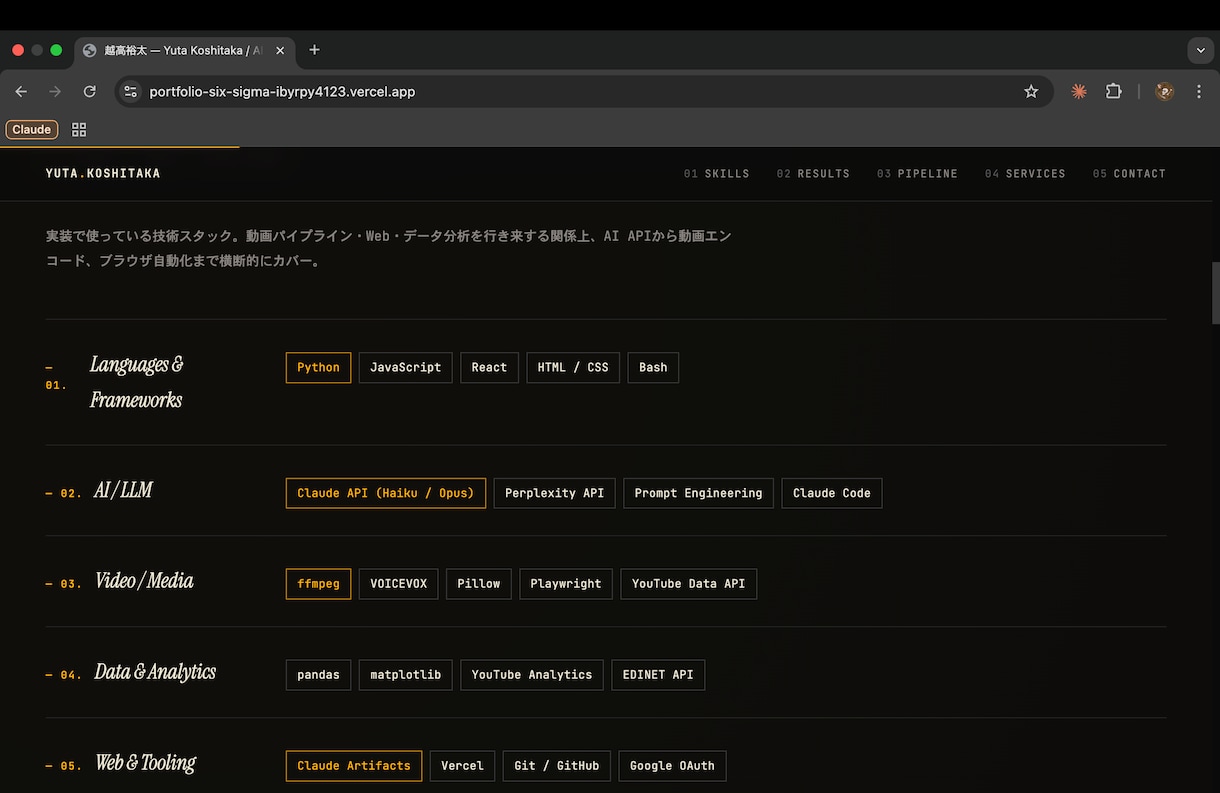
Task: Click the React skill tag
Action: pos(489,367)
